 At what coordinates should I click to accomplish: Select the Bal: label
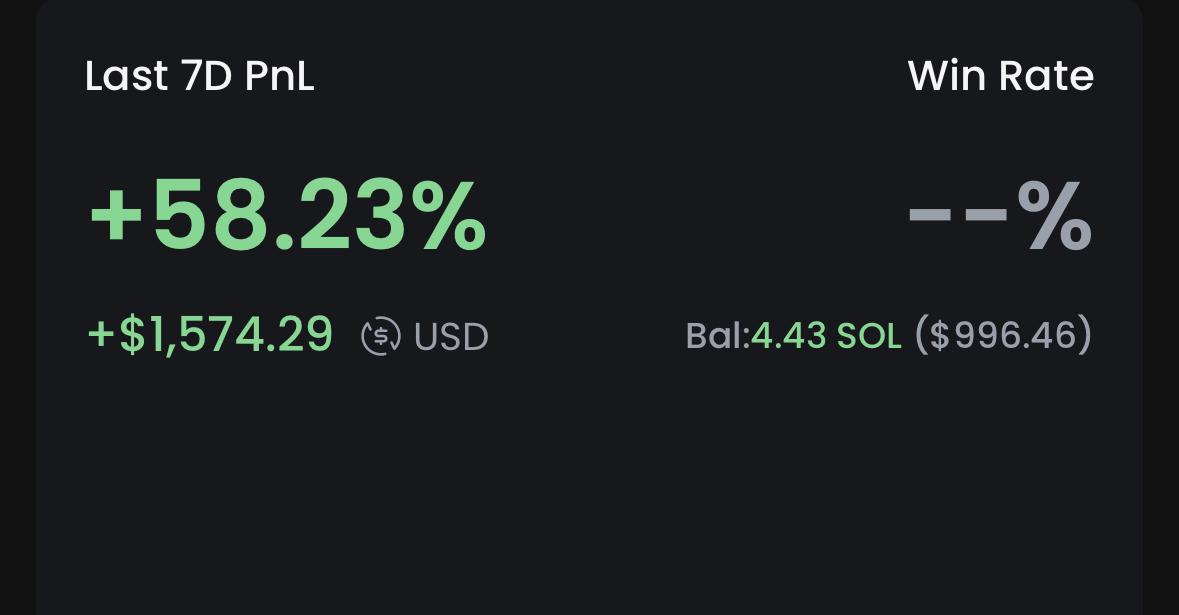pos(716,335)
